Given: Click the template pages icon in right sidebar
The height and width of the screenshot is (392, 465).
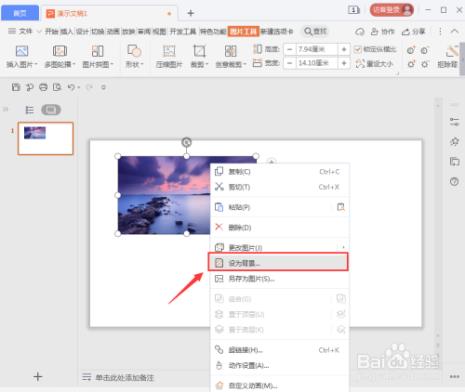Looking at the screenshot, I should pos(454,162).
